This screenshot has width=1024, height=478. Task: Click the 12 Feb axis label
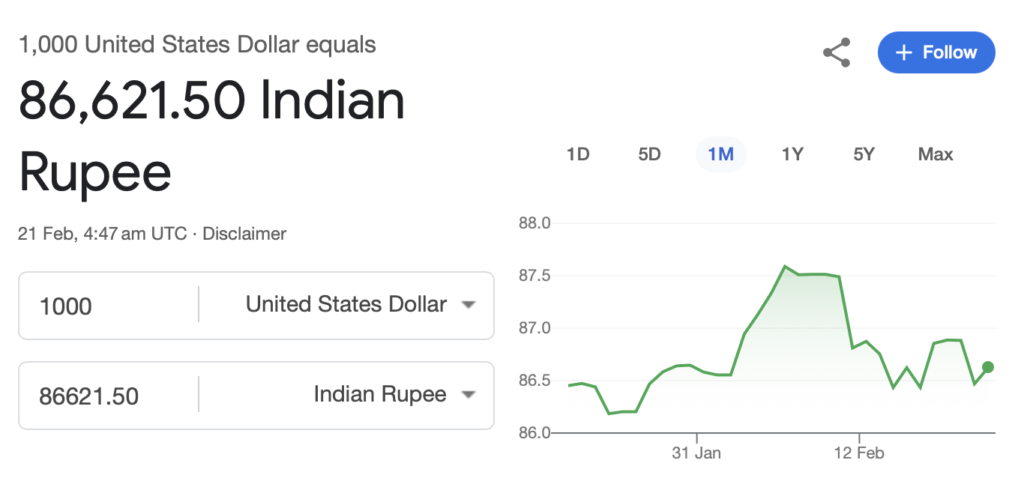coord(859,452)
